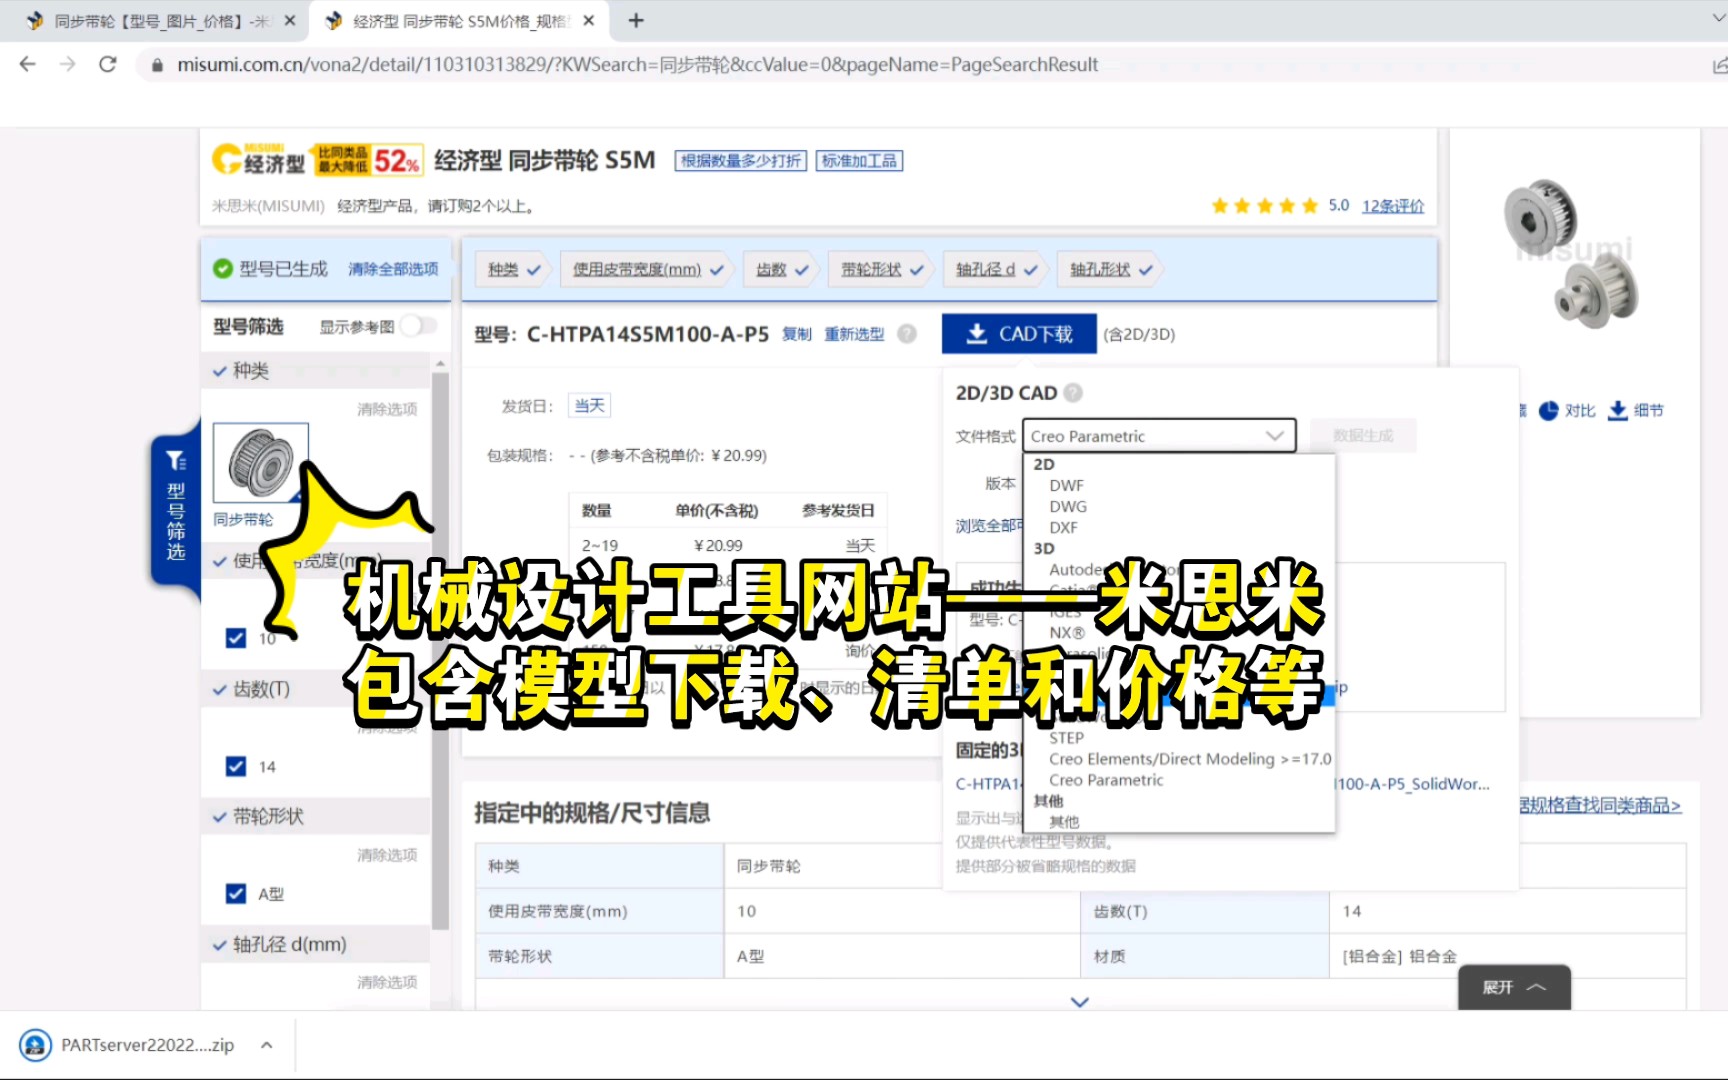Click the five-star rating icons
Viewport: 1728px width, 1080px height.
(x=1265, y=206)
